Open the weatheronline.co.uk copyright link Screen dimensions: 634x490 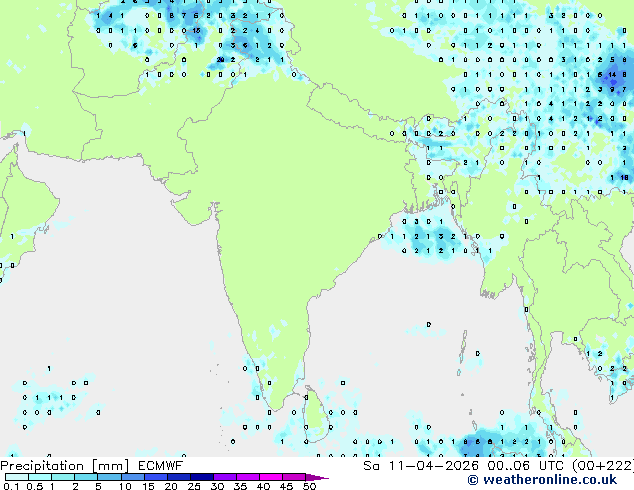pos(542,480)
